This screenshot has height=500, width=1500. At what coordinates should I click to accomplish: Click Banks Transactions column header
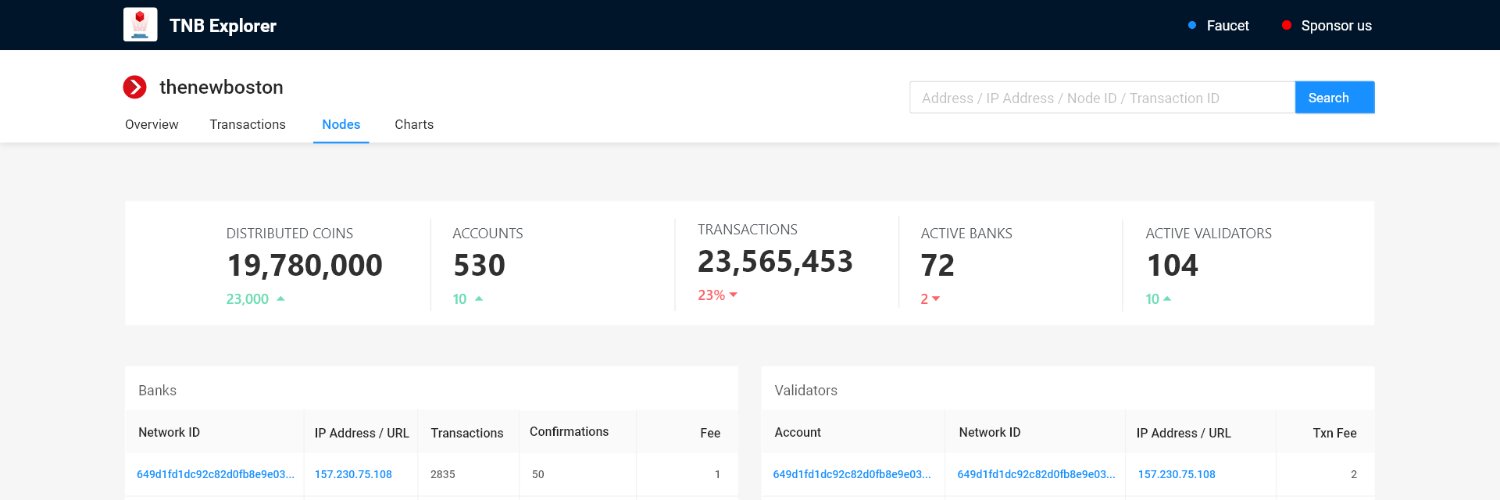(x=467, y=433)
